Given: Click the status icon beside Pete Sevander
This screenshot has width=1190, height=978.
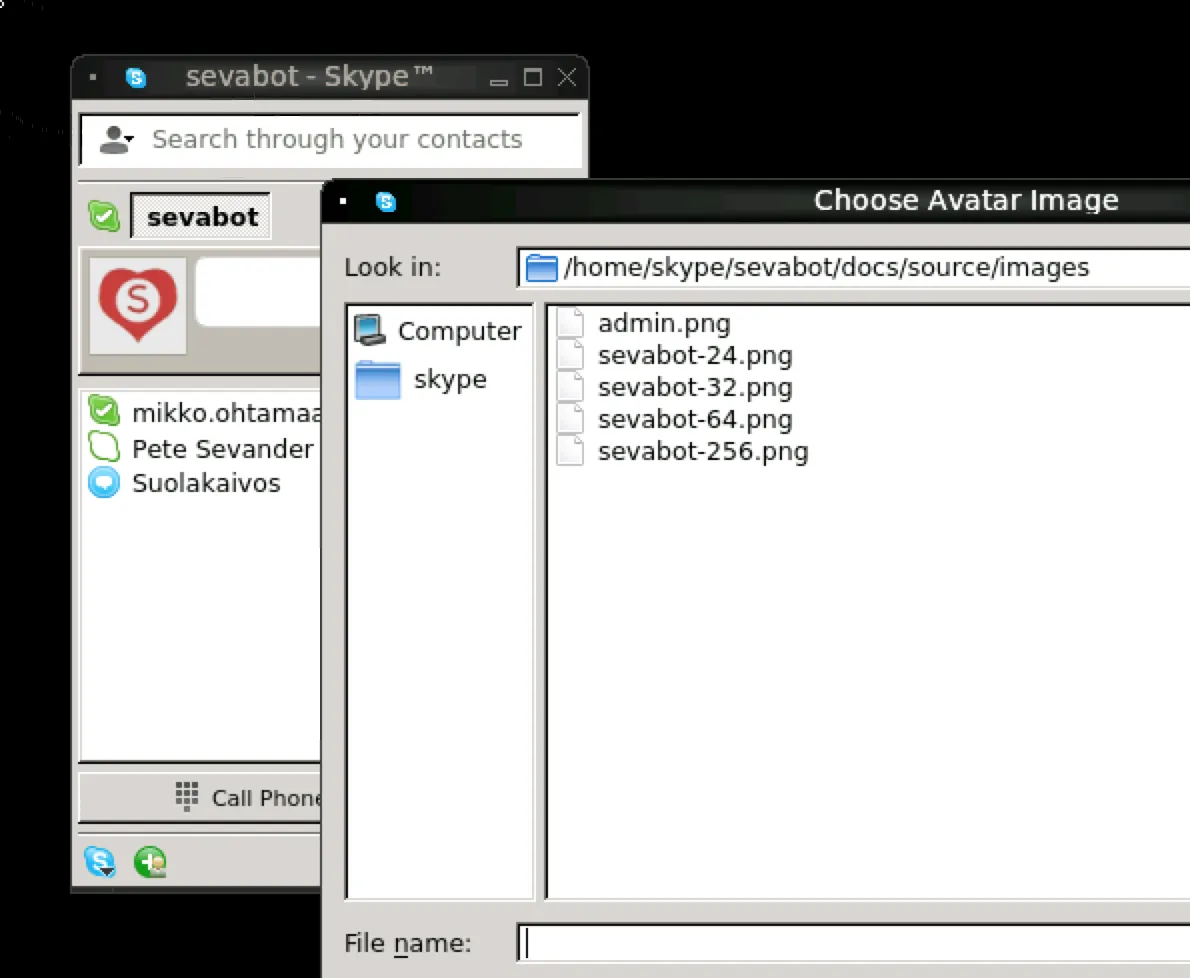Looking at the screenshot, I should (x=104, y=448).
